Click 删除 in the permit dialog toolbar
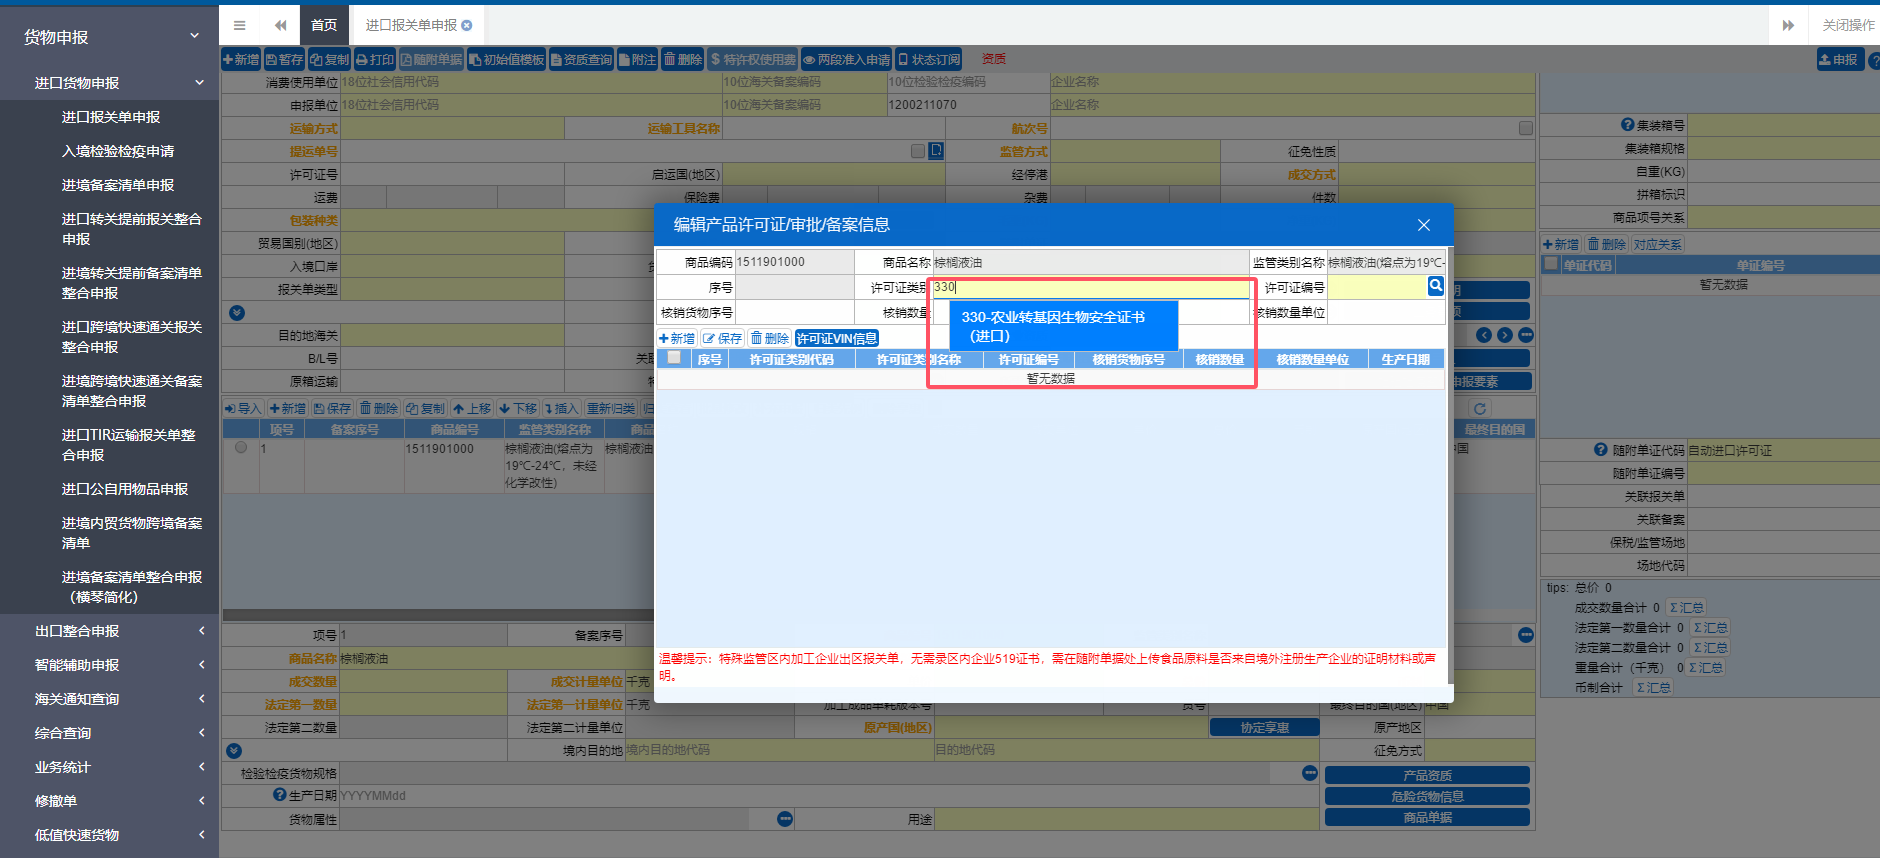 pyautogui.click(x=770, y=339)
